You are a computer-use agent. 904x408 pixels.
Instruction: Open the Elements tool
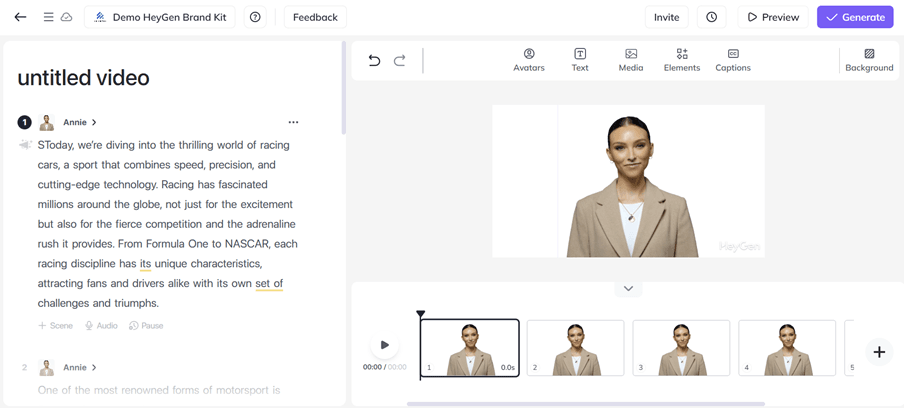click(x=682, y=60)
